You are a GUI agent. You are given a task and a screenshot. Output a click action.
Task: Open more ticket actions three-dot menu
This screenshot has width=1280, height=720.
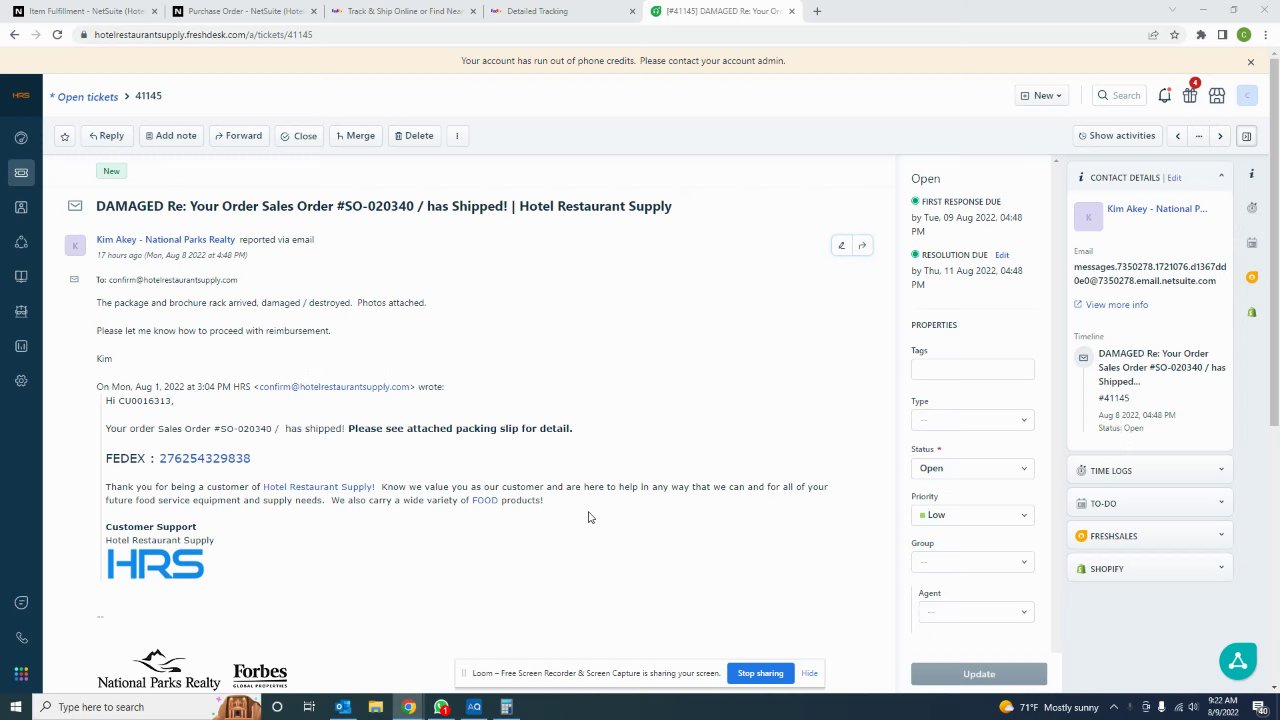pyautogui.click(x=457, y=136)
